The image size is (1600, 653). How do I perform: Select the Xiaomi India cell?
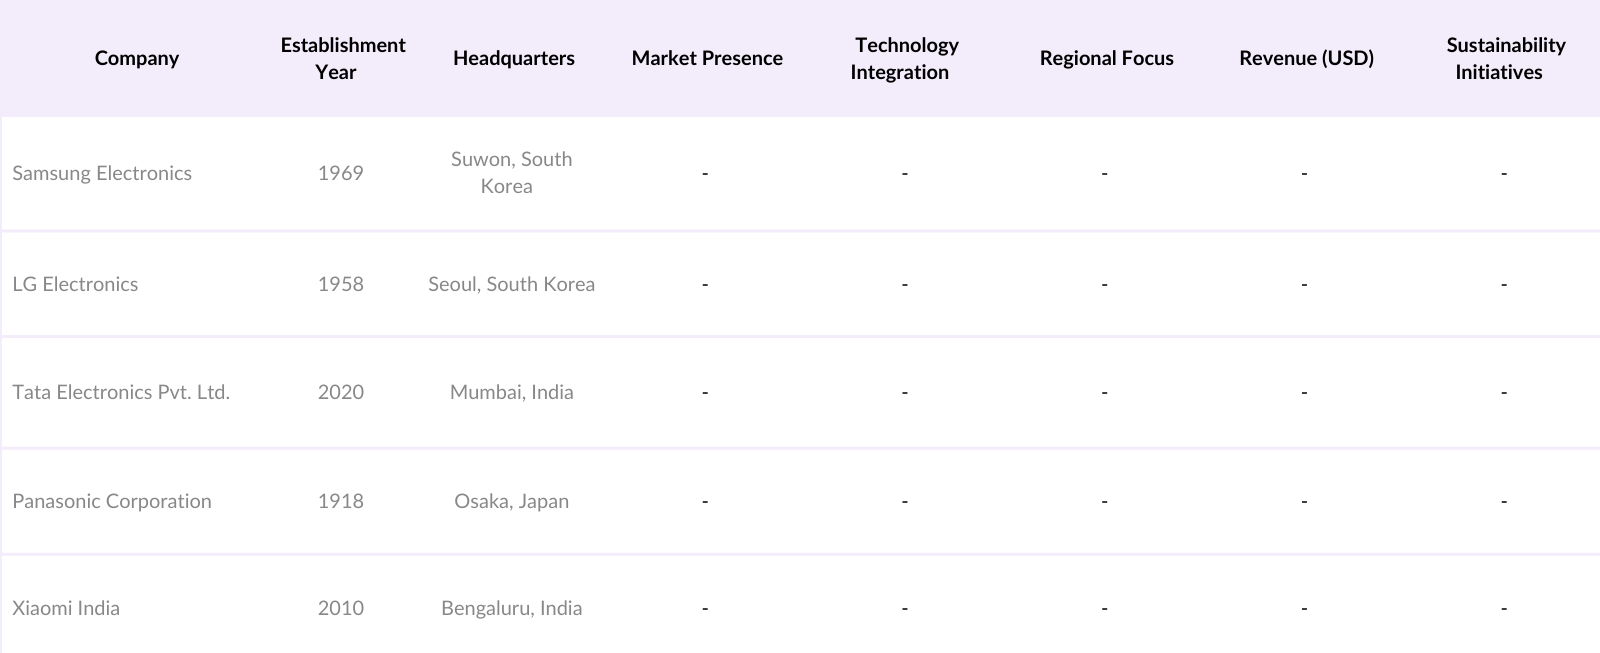point(66,608)
